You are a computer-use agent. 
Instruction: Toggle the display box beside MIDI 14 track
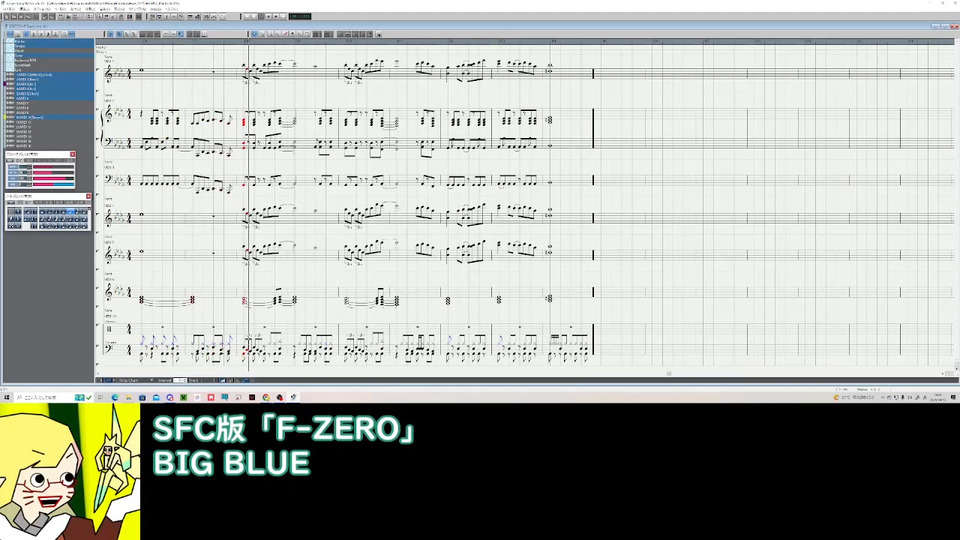point(10,137)
